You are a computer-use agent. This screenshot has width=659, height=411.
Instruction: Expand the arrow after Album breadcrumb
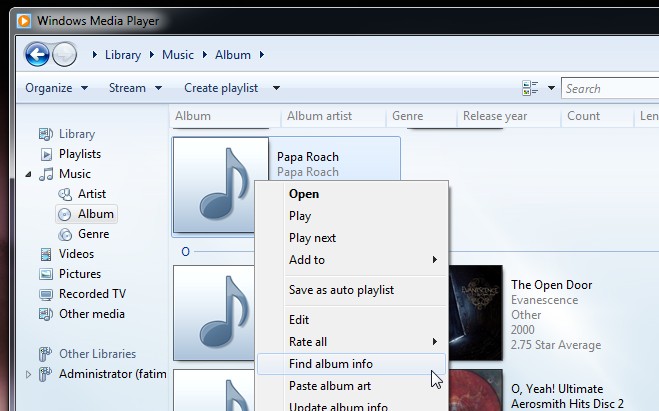262,55
